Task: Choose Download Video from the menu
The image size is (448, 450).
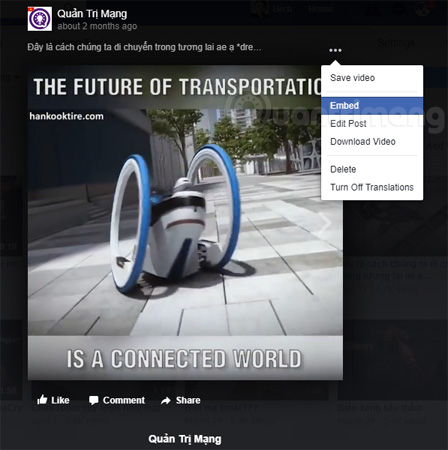Action: pyautogui.click(x=363, y=142)
